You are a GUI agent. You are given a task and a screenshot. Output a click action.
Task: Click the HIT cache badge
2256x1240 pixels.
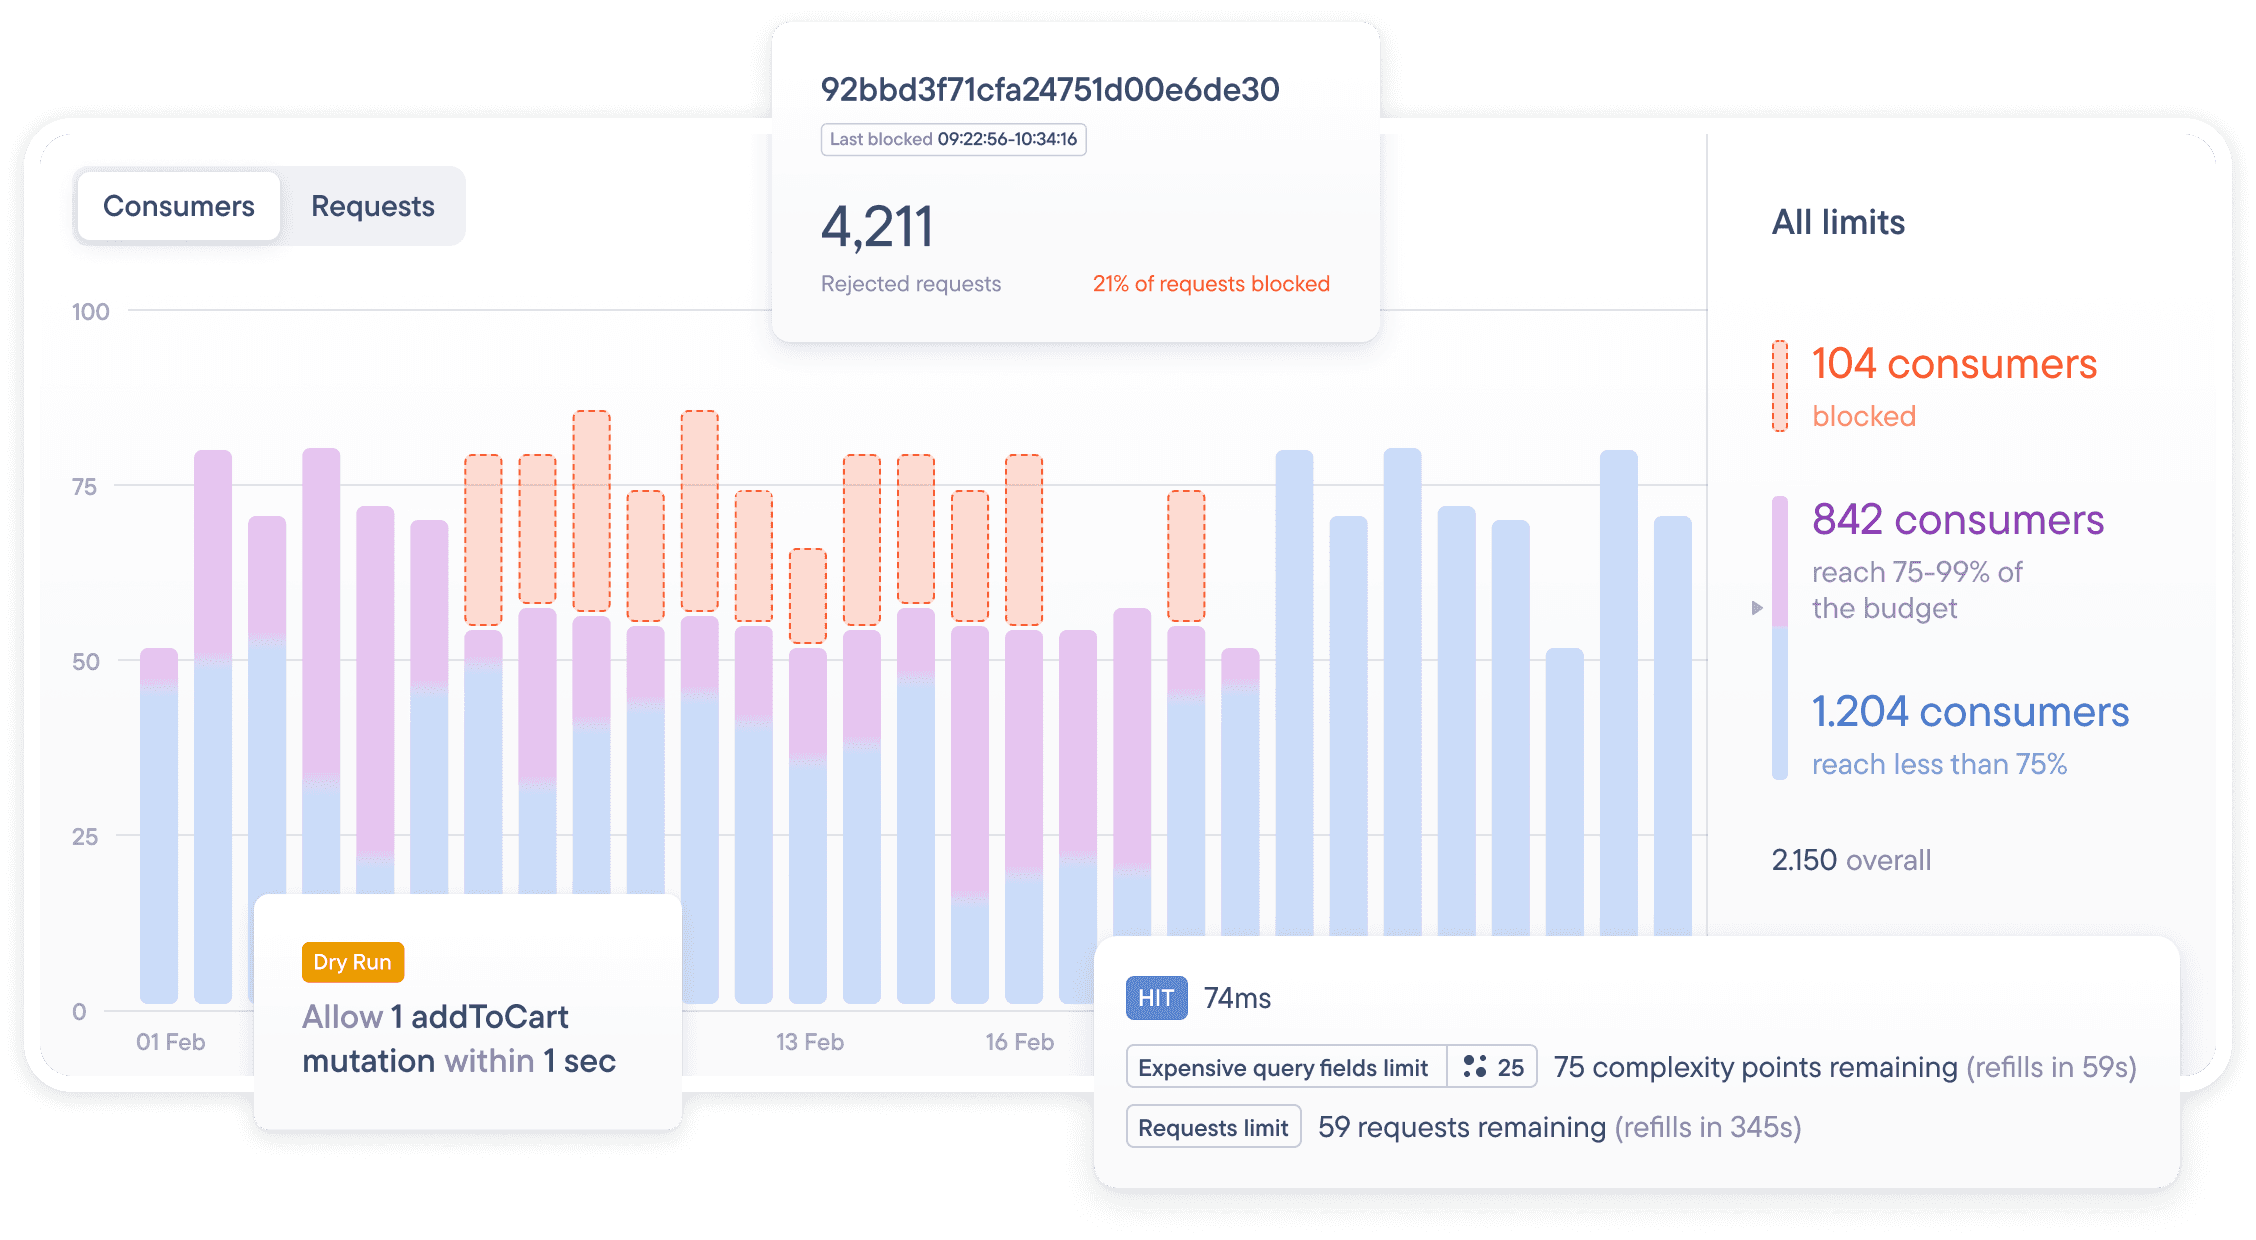(1156, 998)
